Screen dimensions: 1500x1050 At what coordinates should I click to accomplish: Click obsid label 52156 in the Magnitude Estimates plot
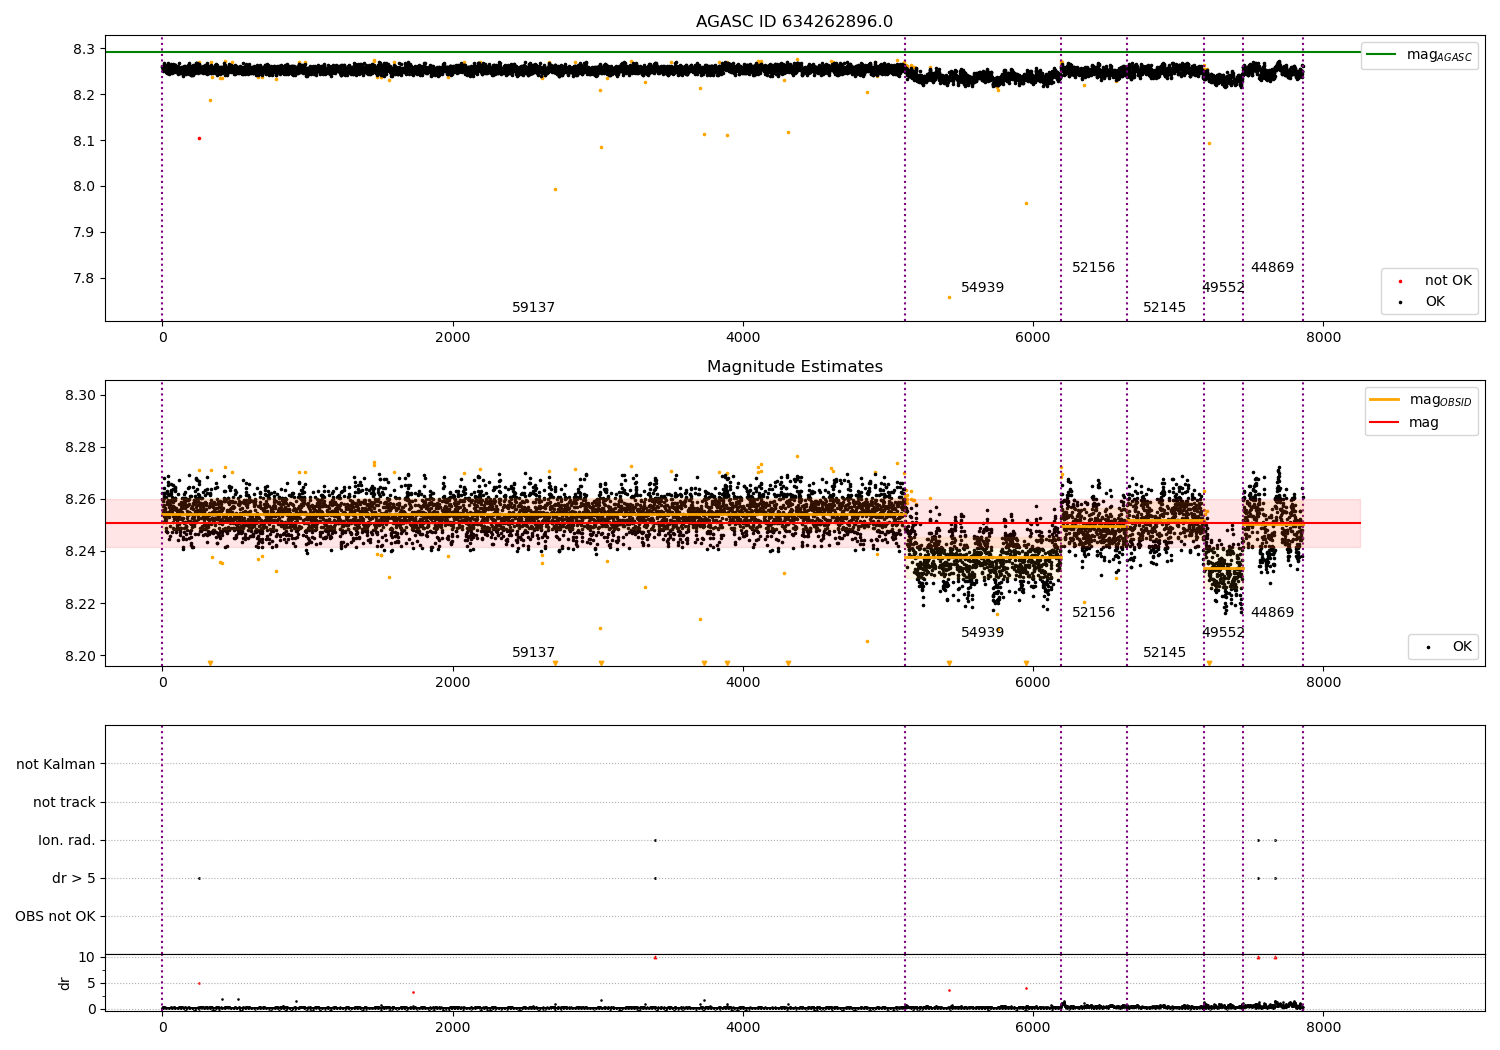click(x=1093, y=613)
